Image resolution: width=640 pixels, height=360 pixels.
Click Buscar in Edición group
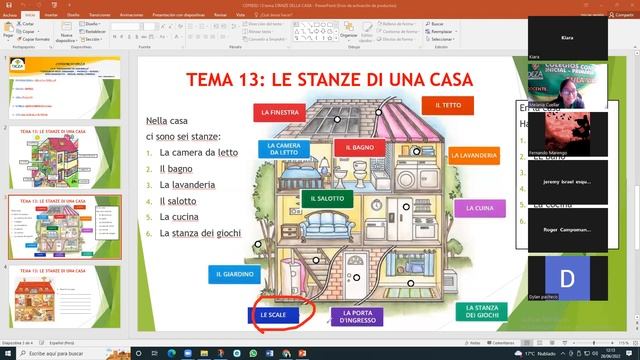coord(435,24)
